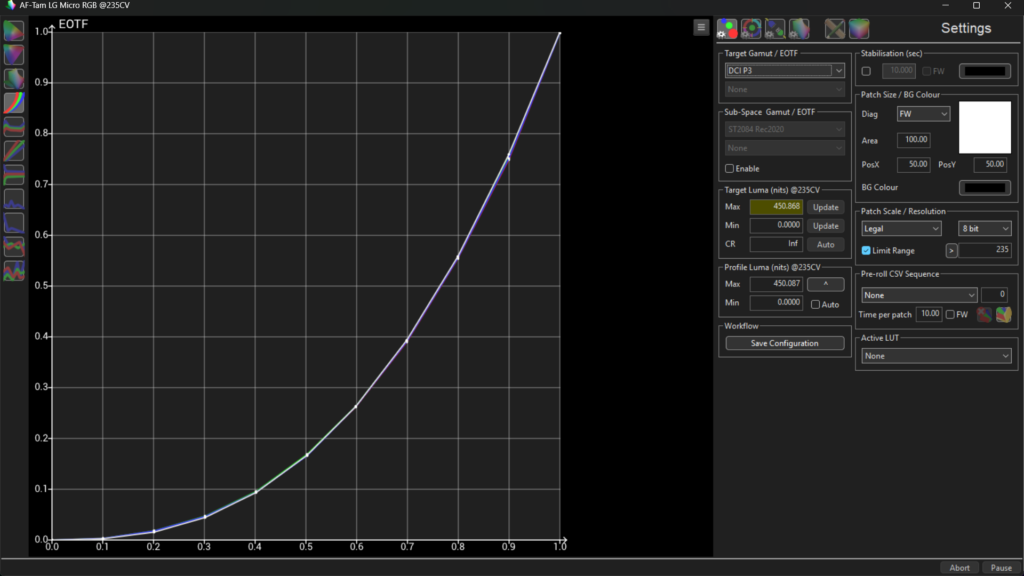The width and height of the screenshot is (1024, 576).
Task: Click Save Configuration button
Action: click(x=784, y=344)
